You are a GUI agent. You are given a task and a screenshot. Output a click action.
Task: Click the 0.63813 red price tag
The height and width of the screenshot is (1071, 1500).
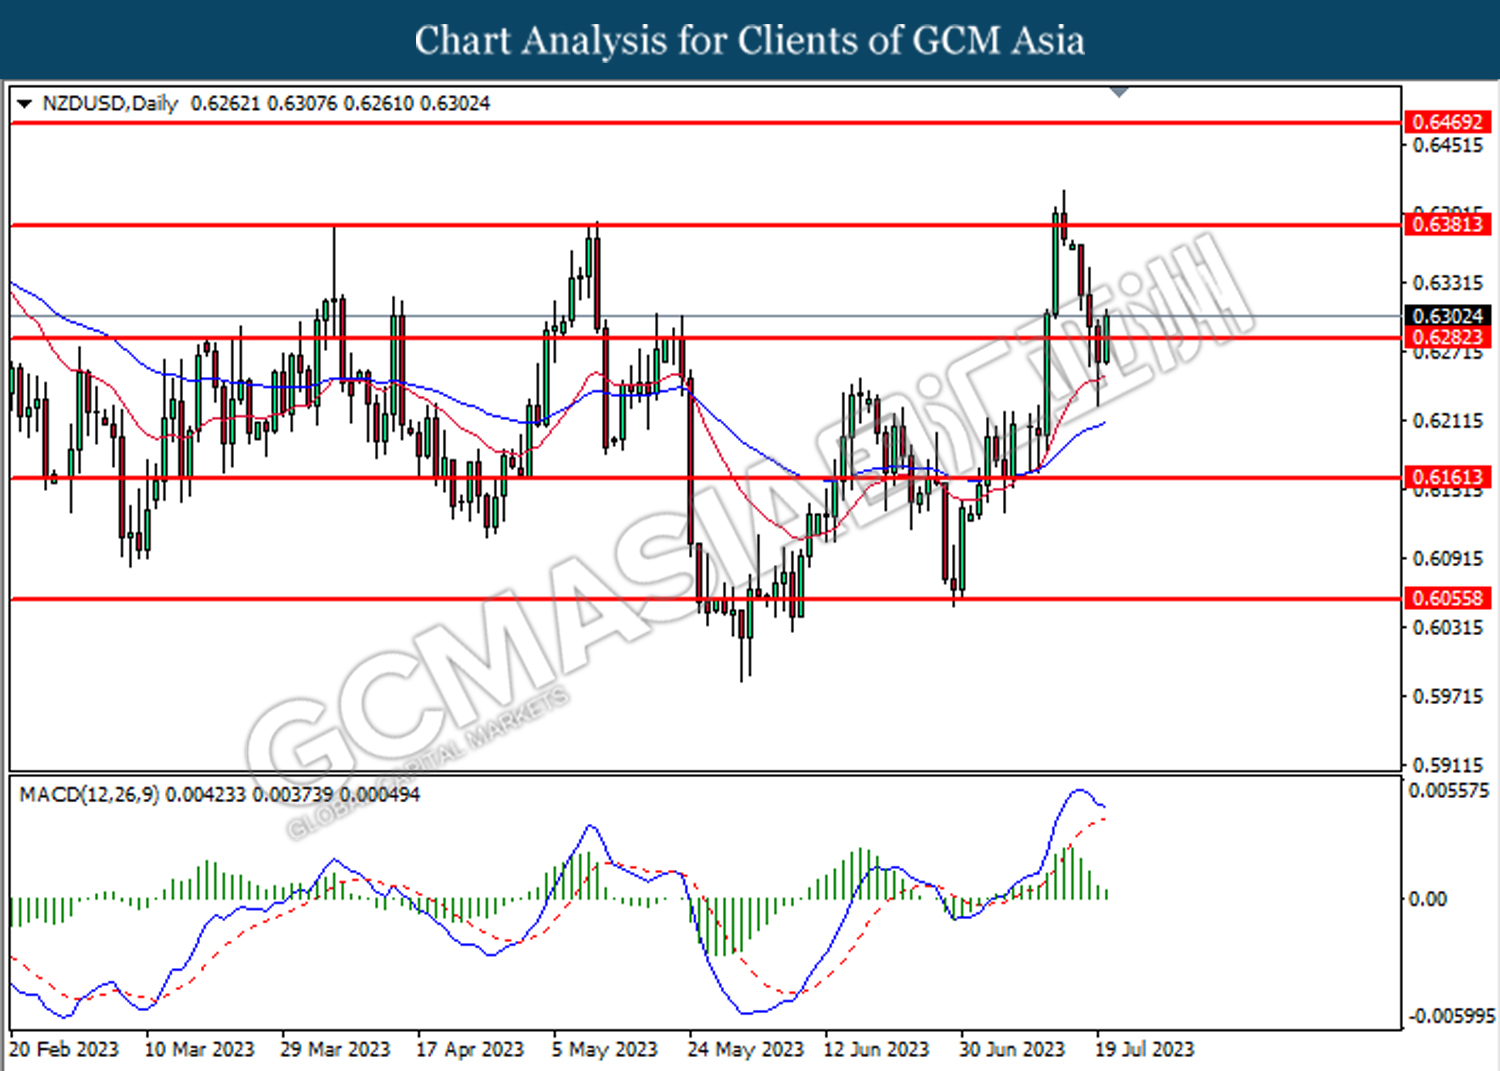[1447, 224]
